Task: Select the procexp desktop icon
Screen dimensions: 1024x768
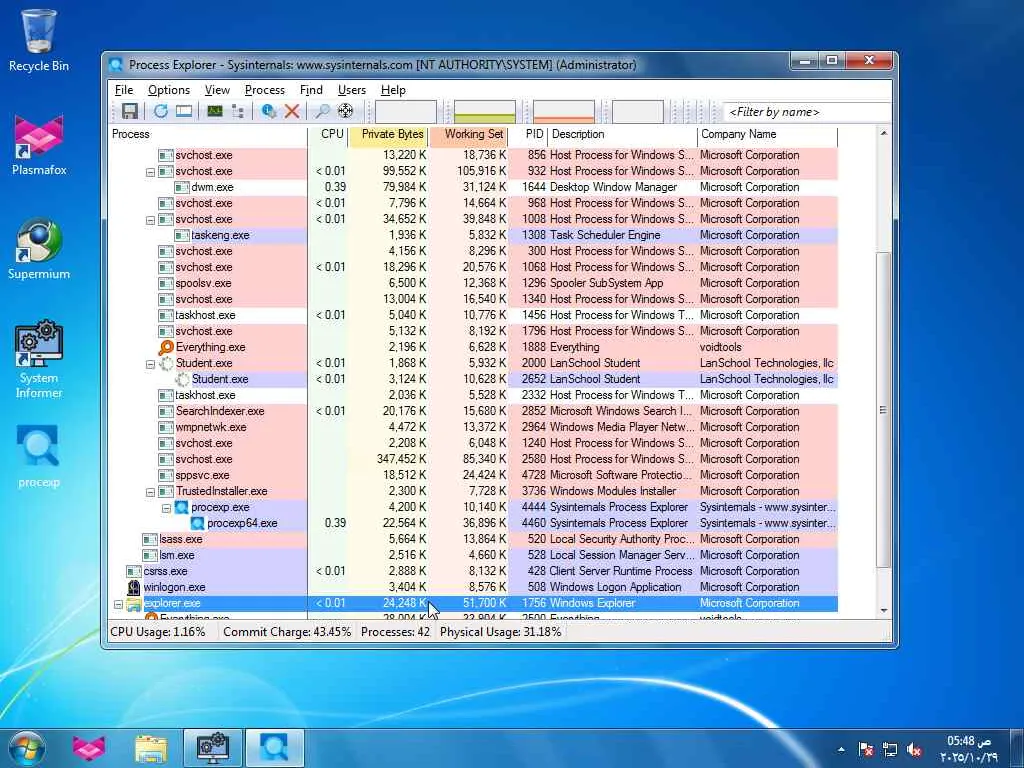Action: (x=39, y=456)
